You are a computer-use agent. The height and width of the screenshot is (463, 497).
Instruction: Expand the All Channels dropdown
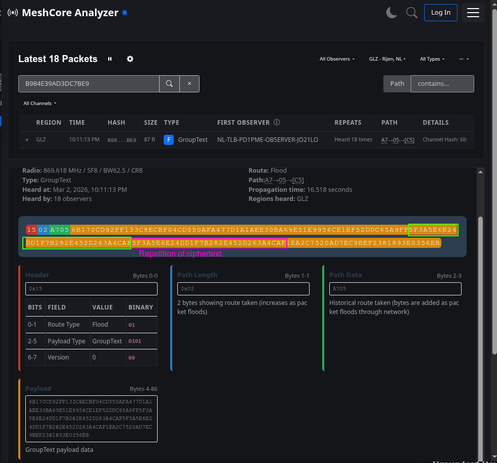point(39,103)
